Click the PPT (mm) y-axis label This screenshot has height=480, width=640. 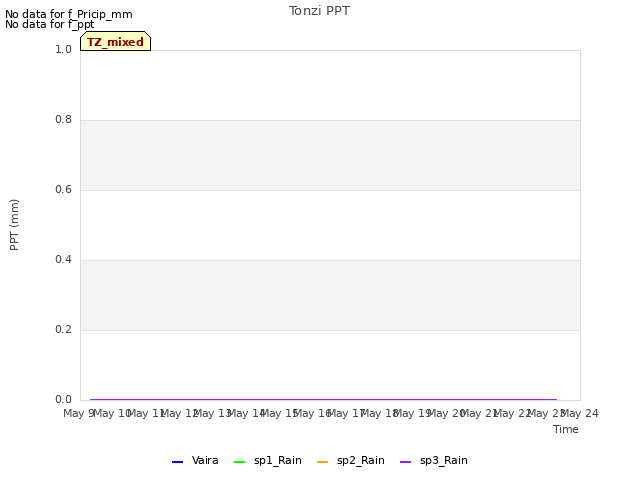pyautogui.click(x=14, y=225)
